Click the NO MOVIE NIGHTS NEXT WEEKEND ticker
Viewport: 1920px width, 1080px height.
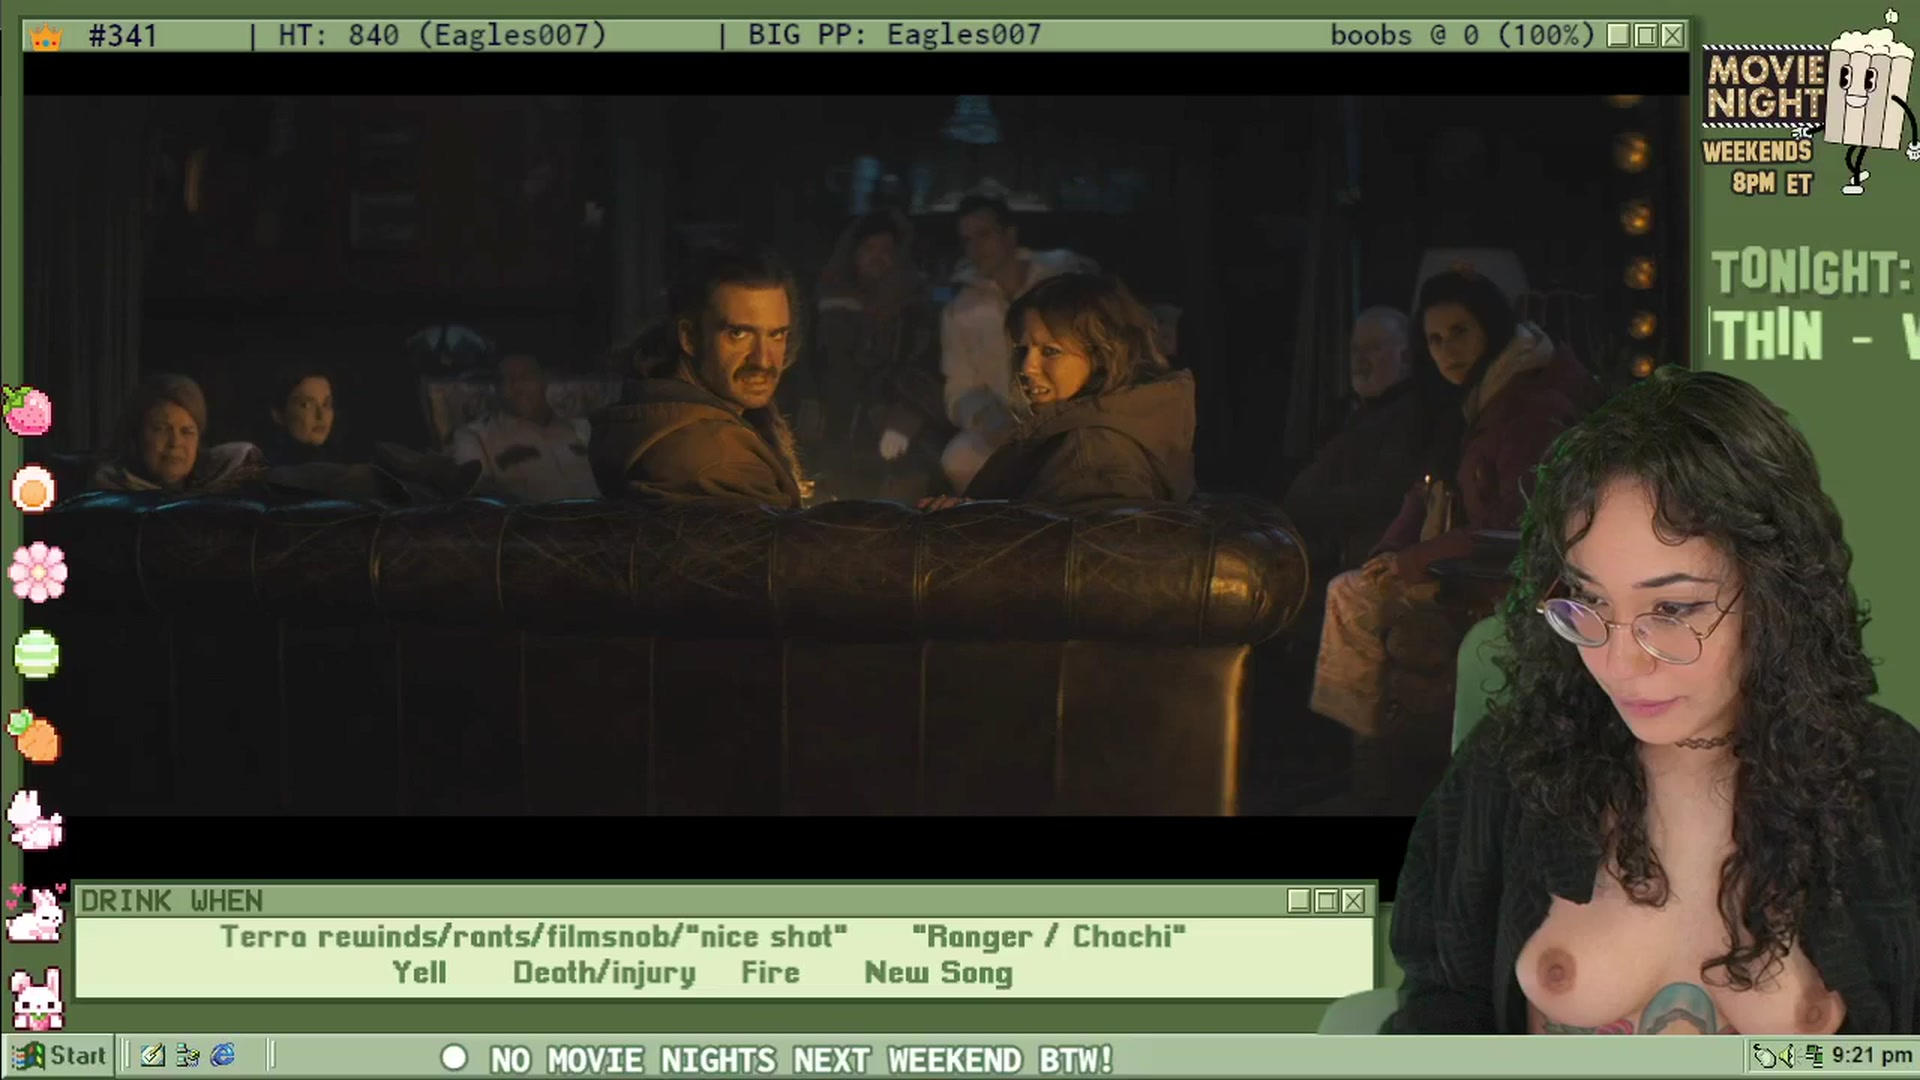pyautogui.click(x=801, y=1059)
